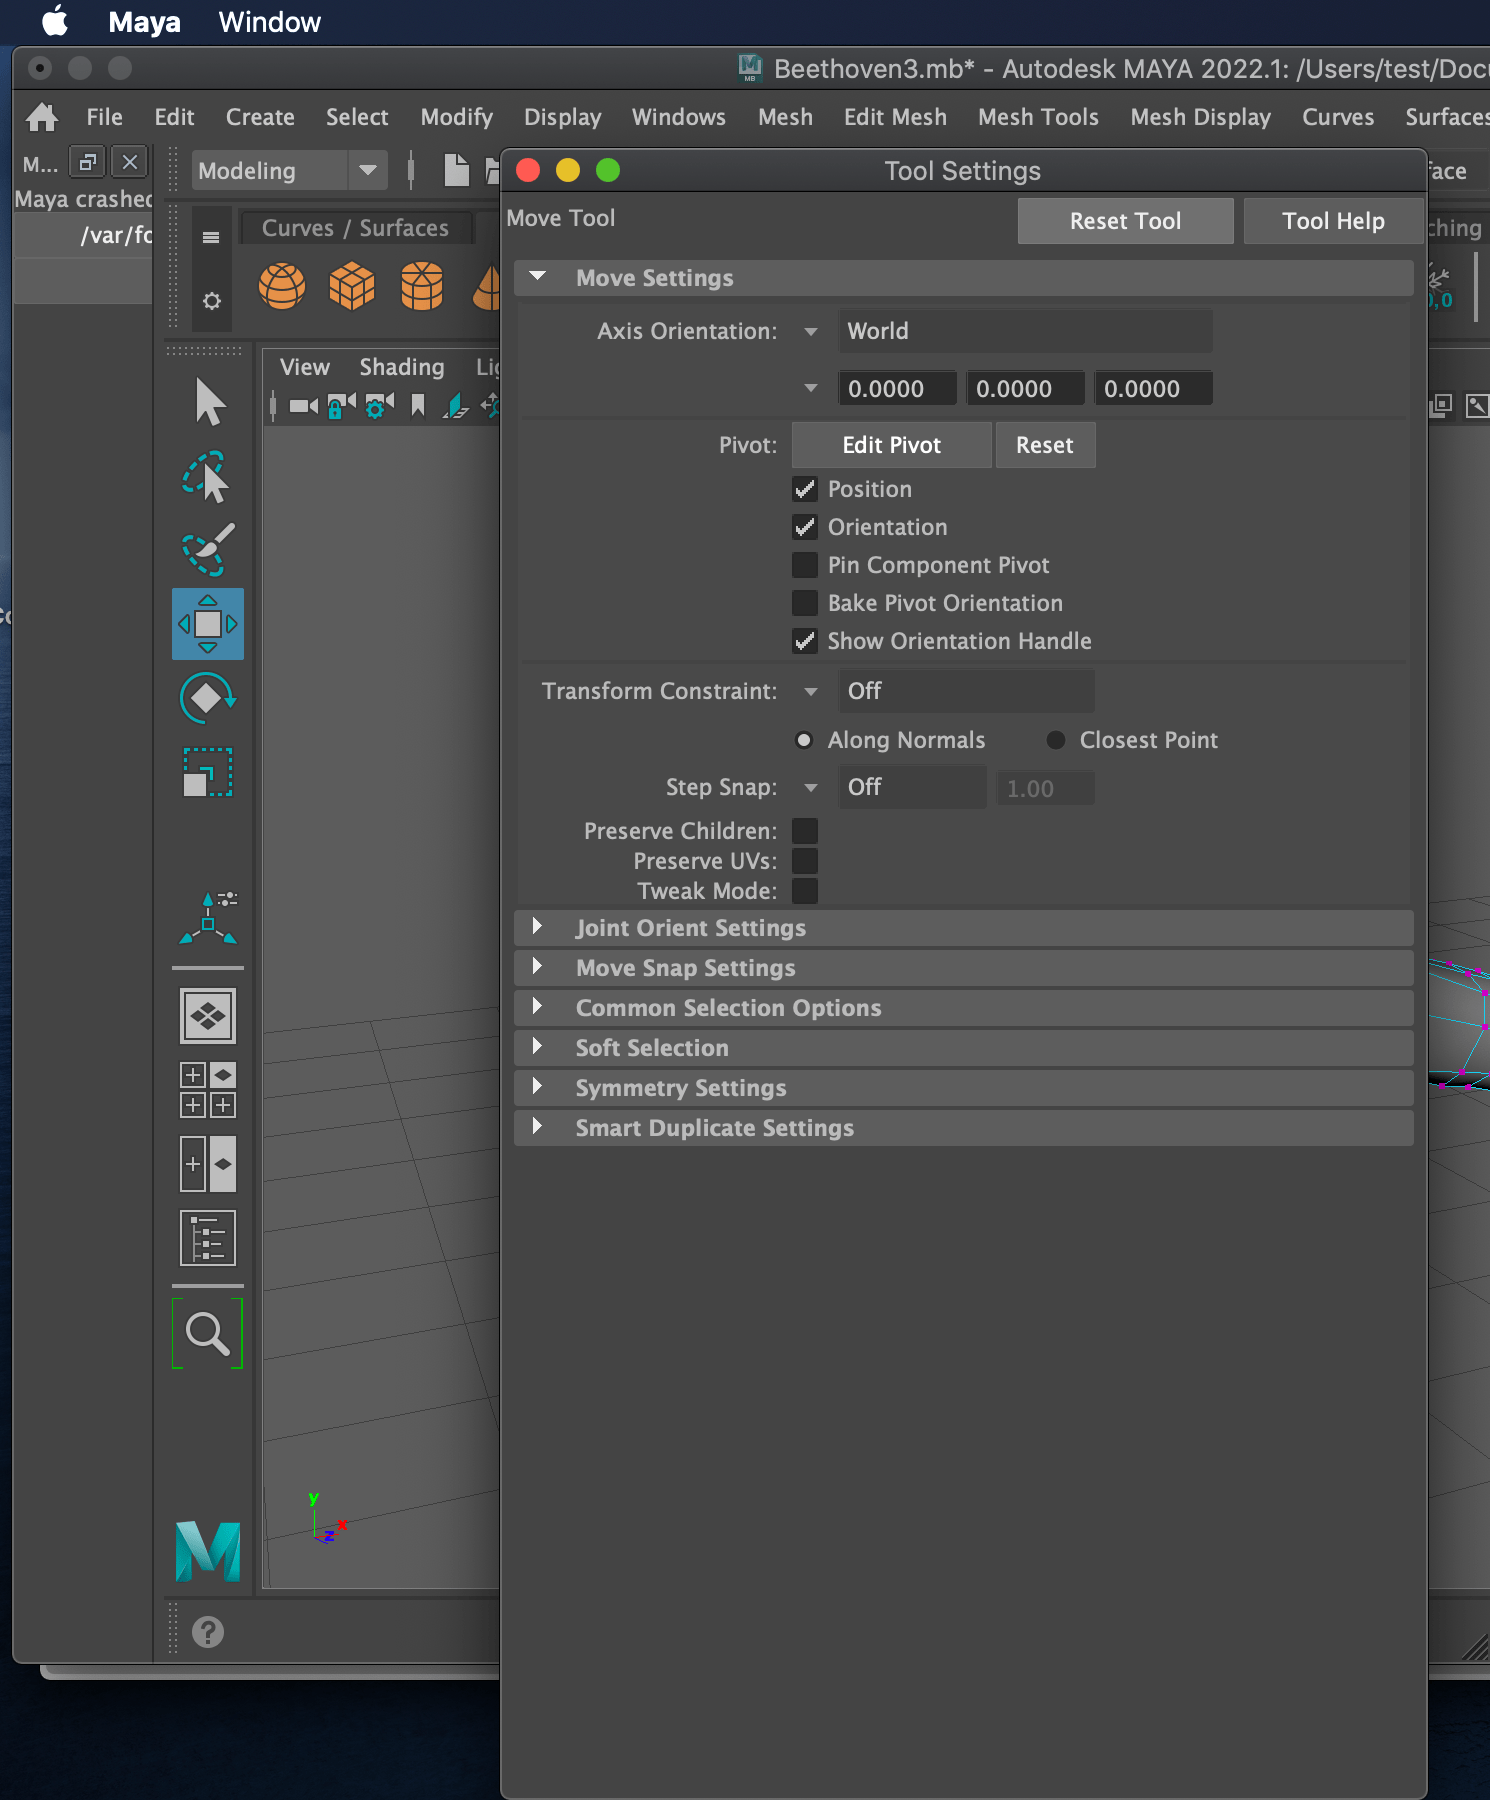Close the crash message side panel

(130, 162)
